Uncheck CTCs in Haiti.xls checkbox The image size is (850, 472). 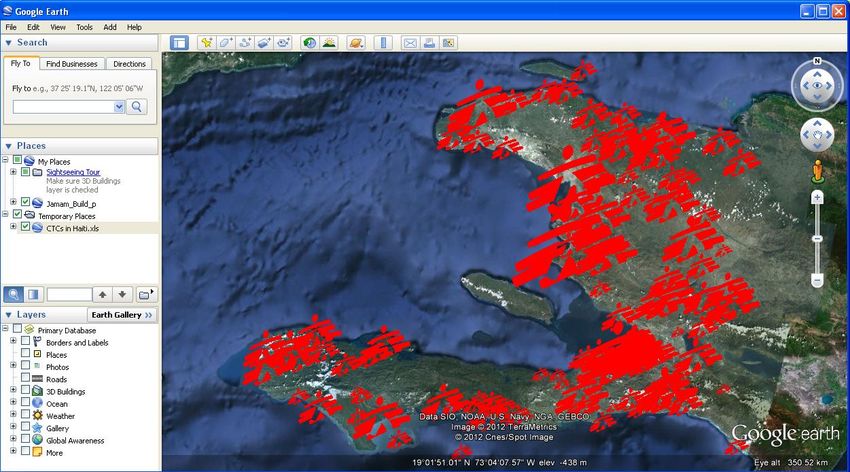[x=25, y=227]
